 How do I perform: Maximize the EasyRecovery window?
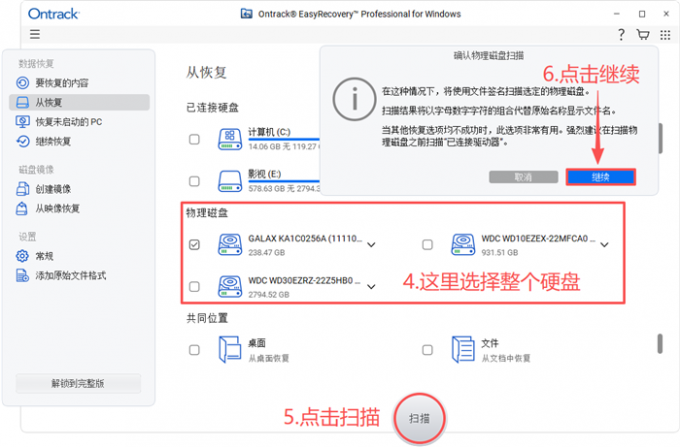642,14
